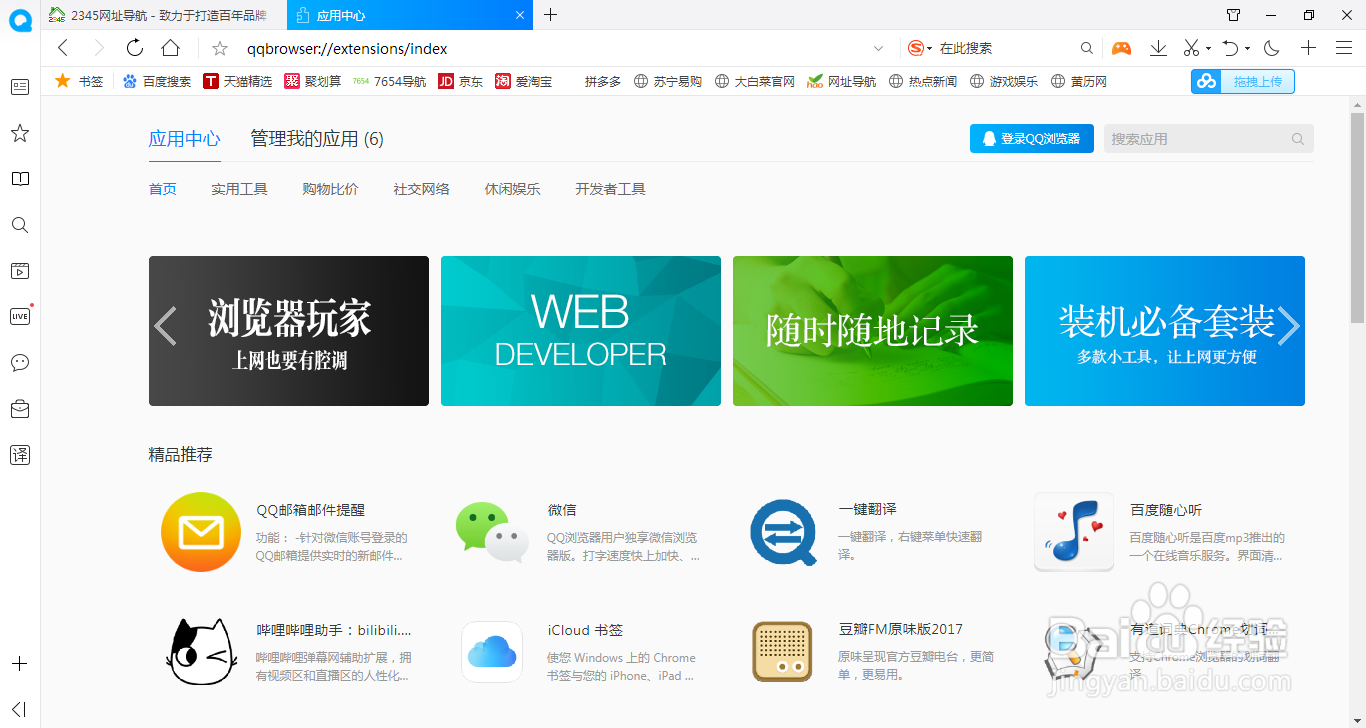Screen dimensions: 1366x728
Task: Add a sidebar app with the plus icon
Action: point(20,664)
